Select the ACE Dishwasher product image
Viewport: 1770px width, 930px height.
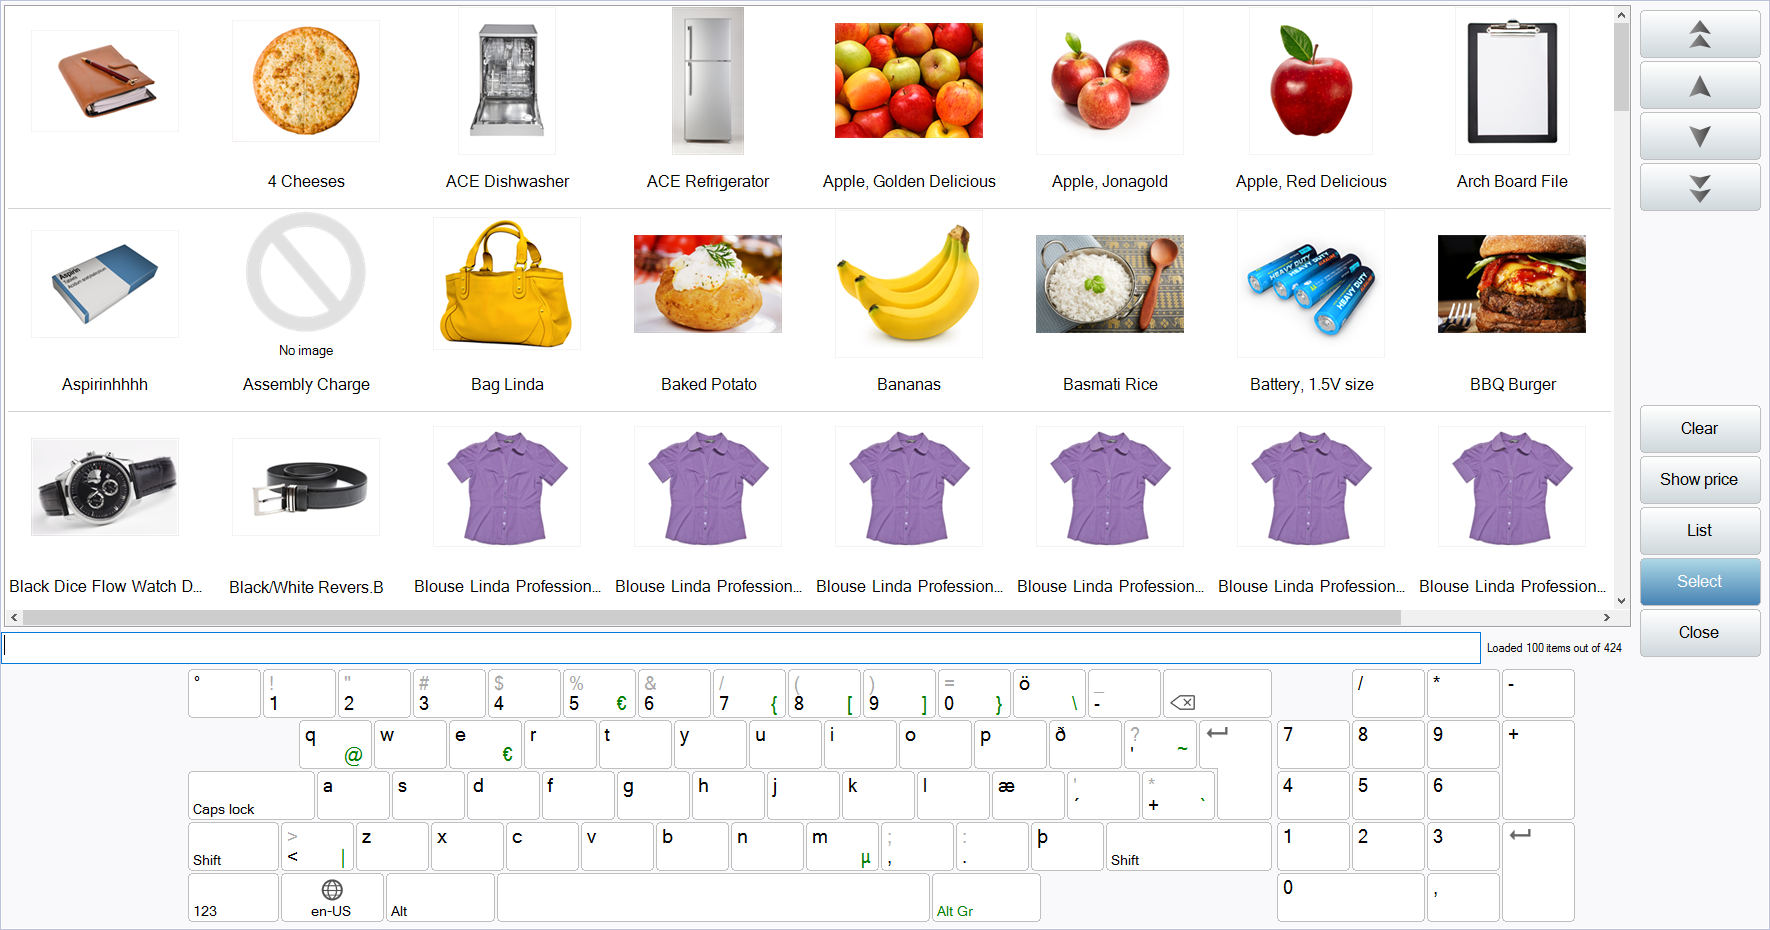click(x=507, y=82)
